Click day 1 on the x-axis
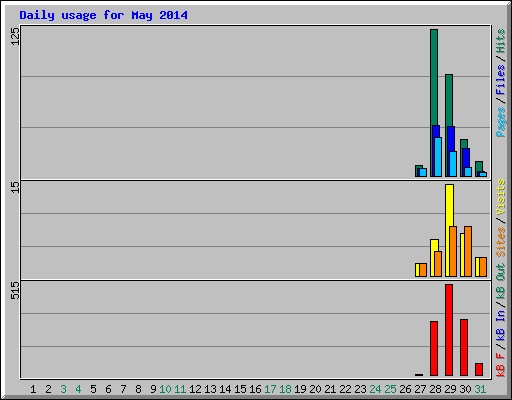The width and height of the screenshot is (512, 400). pyautogui.click(x=33, y=389)
